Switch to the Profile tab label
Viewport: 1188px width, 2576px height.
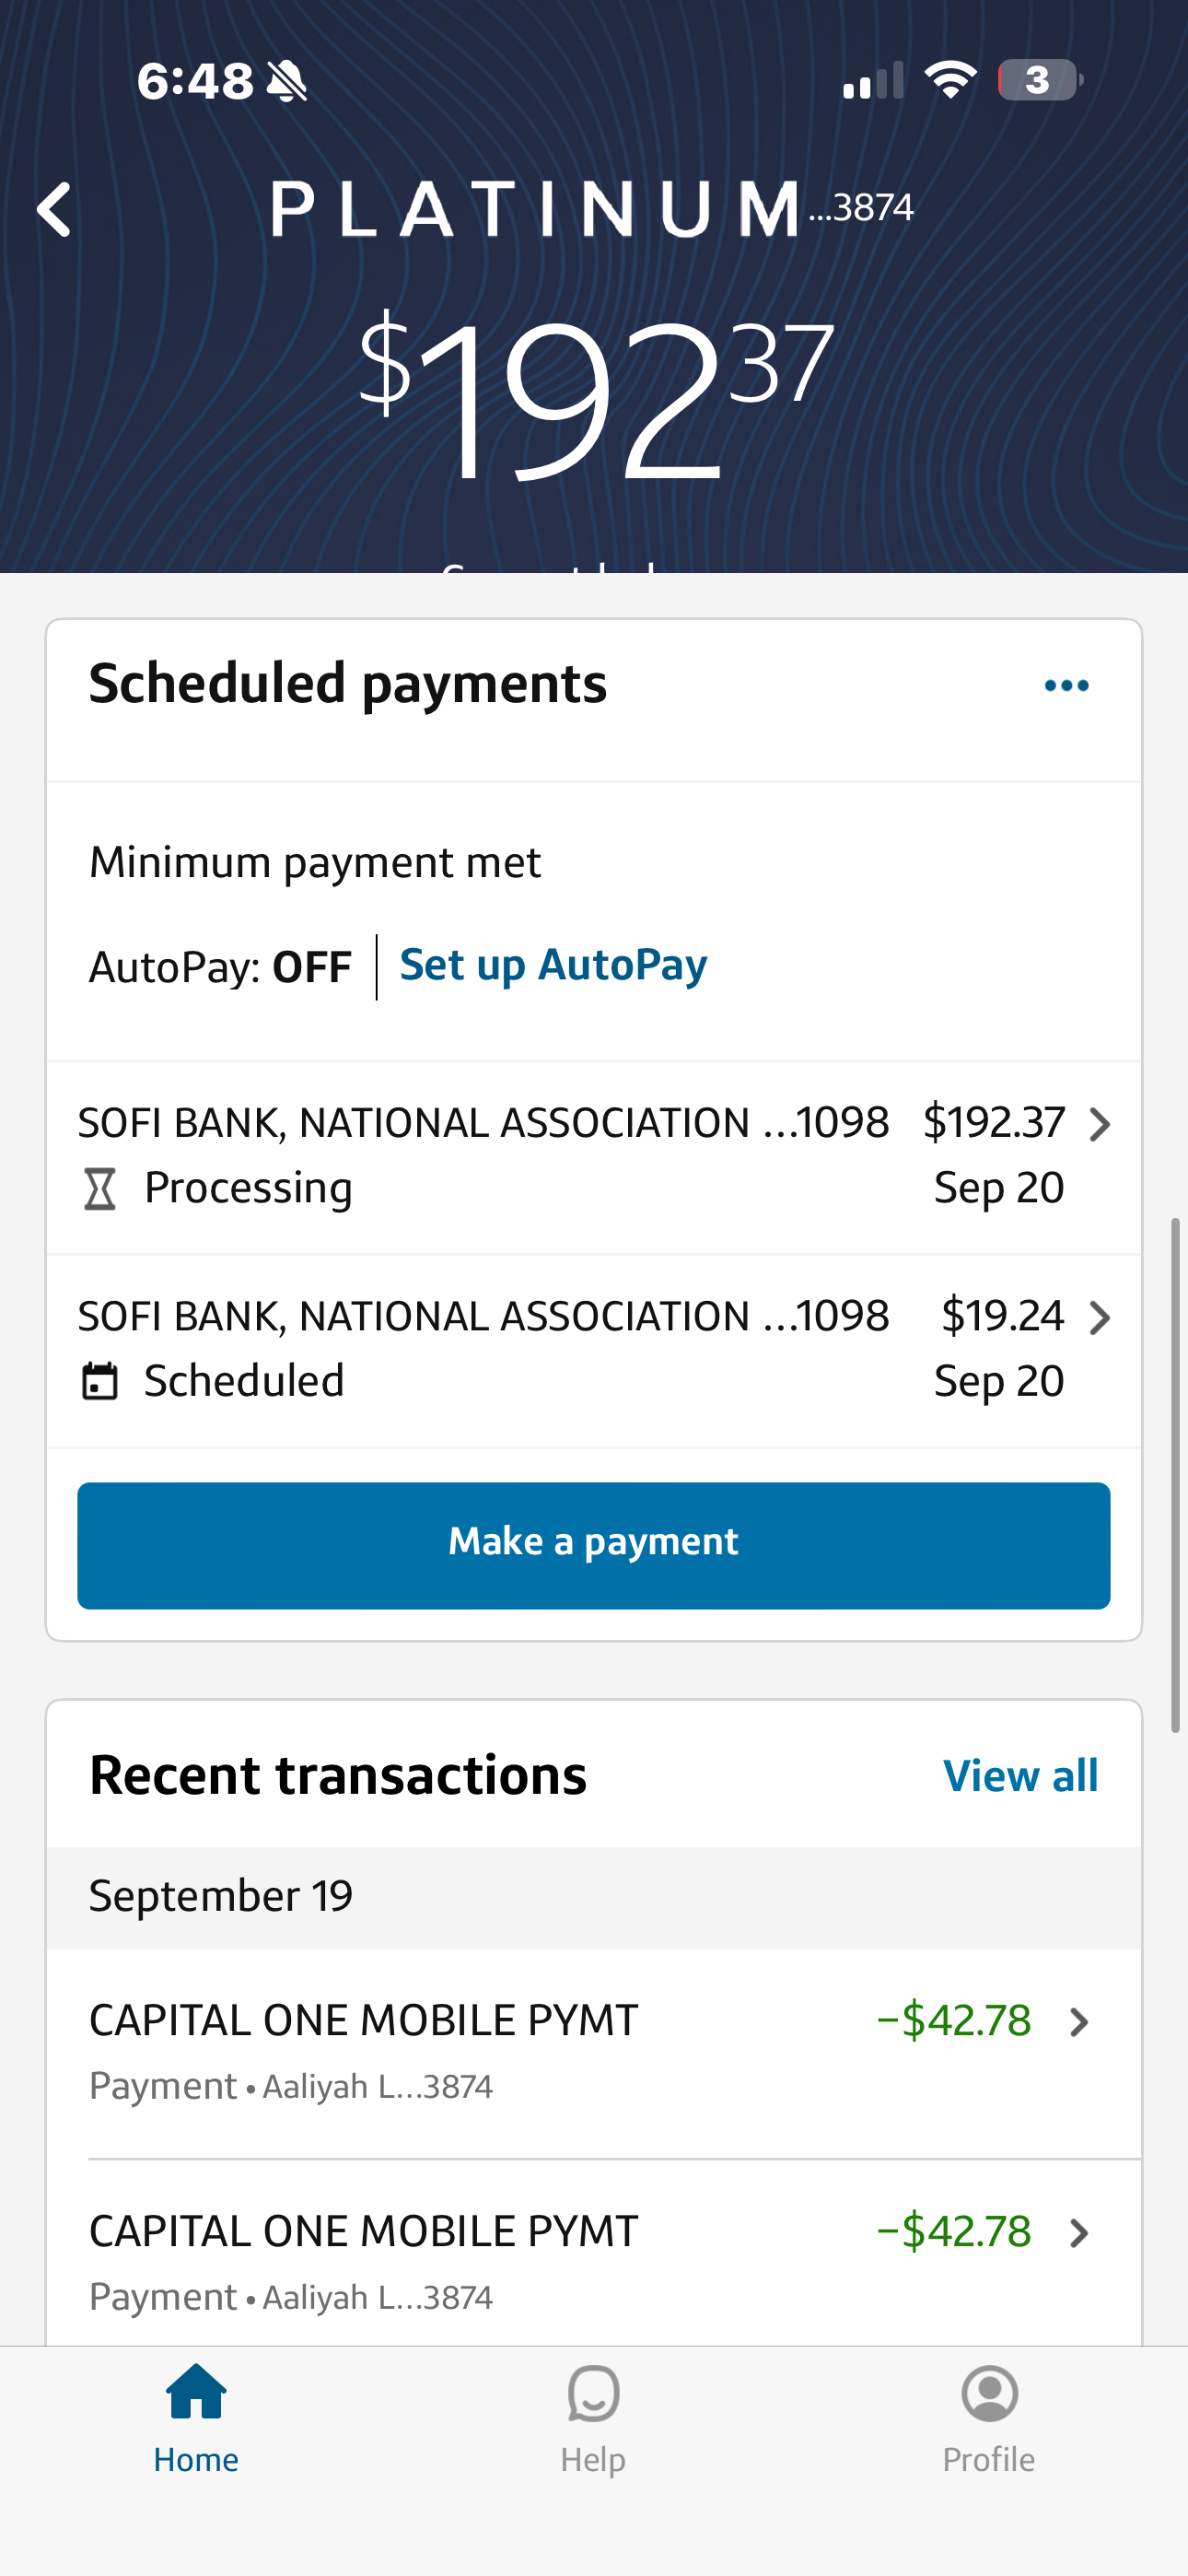coord(989,2459)
